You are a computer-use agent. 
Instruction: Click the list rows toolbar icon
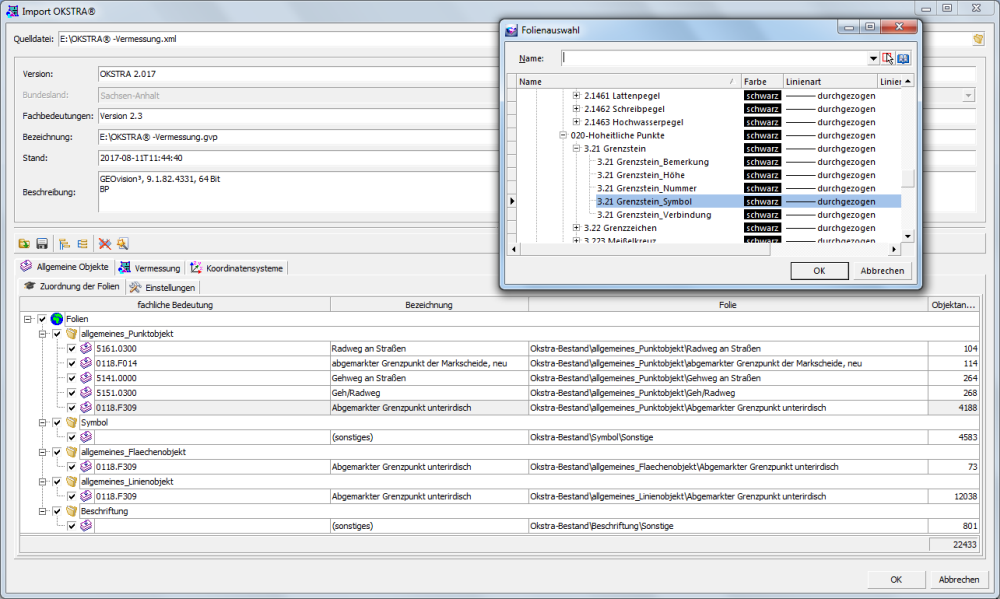tap(82, 244)
